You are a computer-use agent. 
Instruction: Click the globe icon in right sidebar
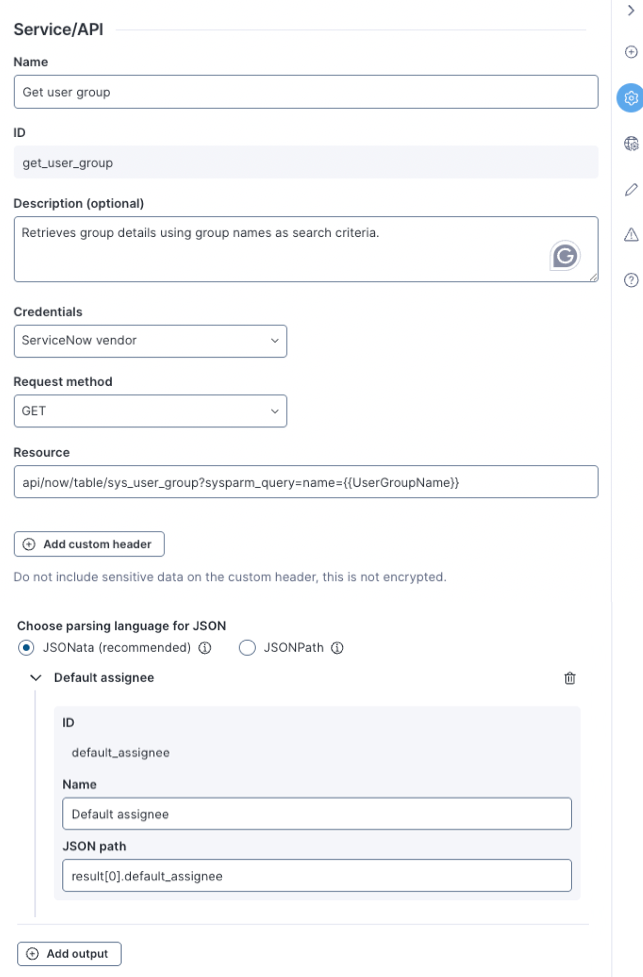631,143
